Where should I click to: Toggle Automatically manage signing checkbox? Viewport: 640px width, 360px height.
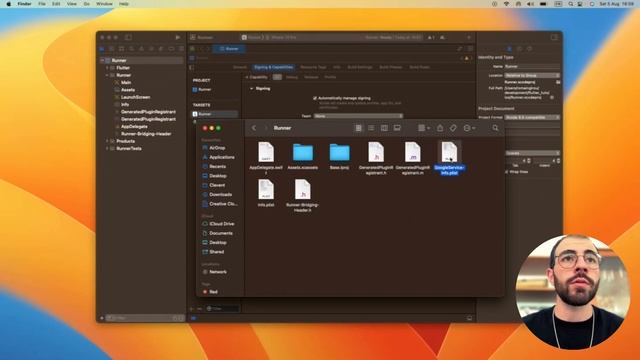[315, 98]
